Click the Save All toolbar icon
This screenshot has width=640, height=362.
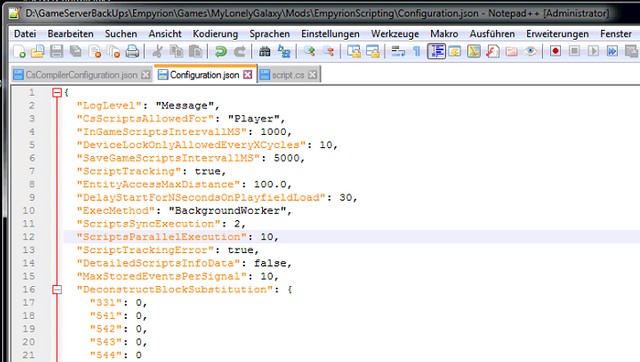(76, 51)
